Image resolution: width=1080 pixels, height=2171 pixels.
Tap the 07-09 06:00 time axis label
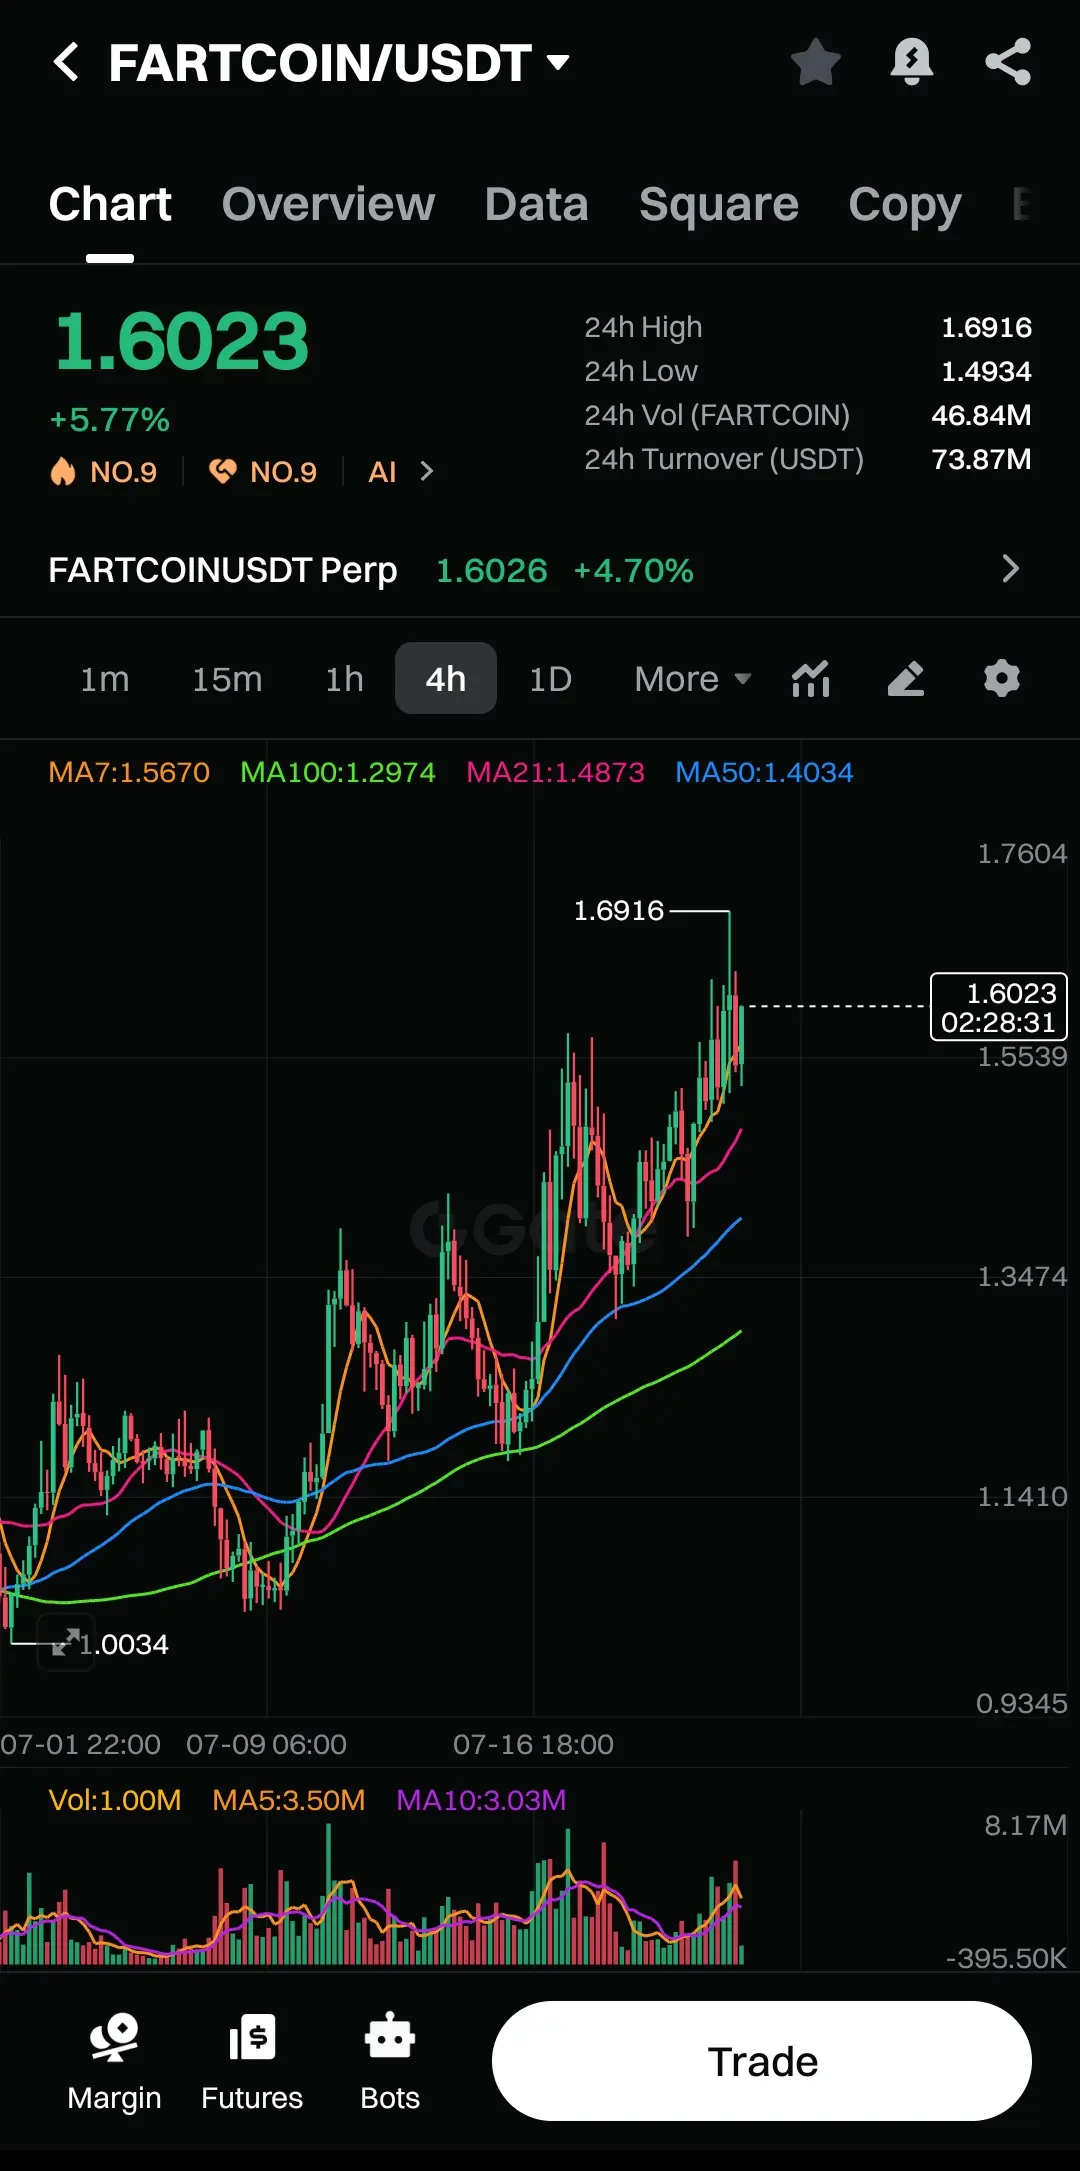(x=266, y=1744)
